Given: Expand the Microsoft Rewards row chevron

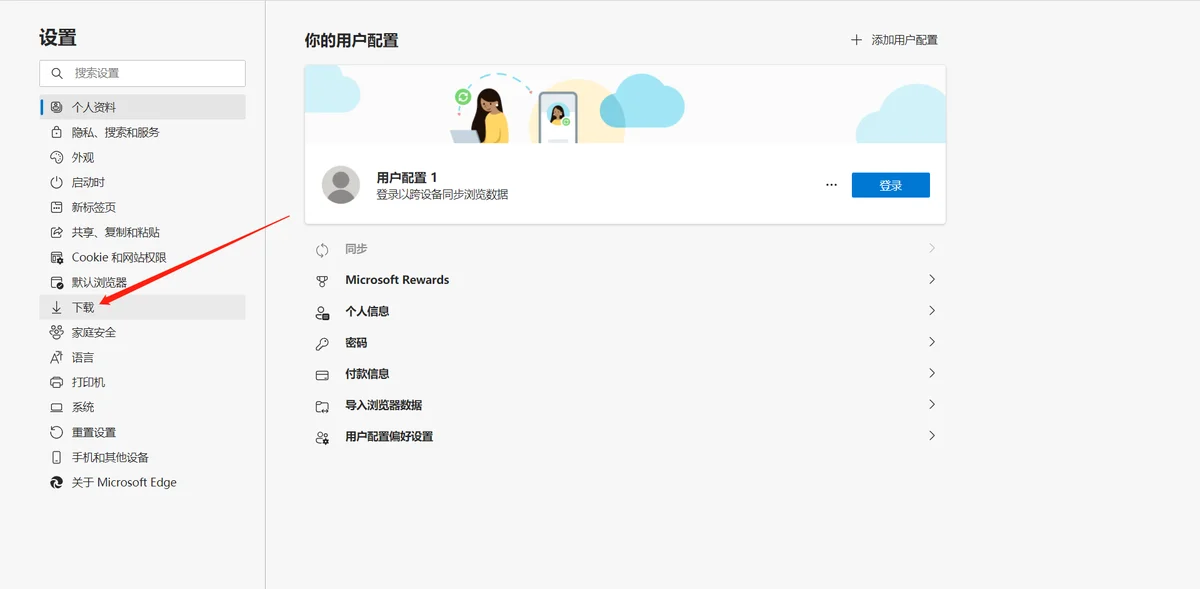Looking at the screenshot, I should click(931, 280).
